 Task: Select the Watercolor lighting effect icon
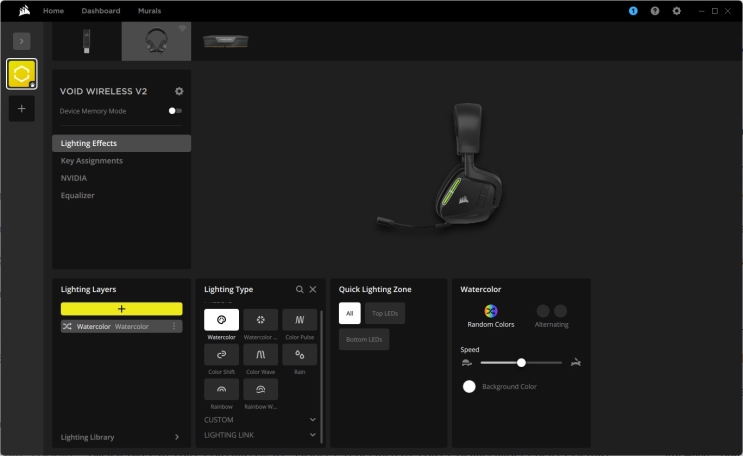221,320
